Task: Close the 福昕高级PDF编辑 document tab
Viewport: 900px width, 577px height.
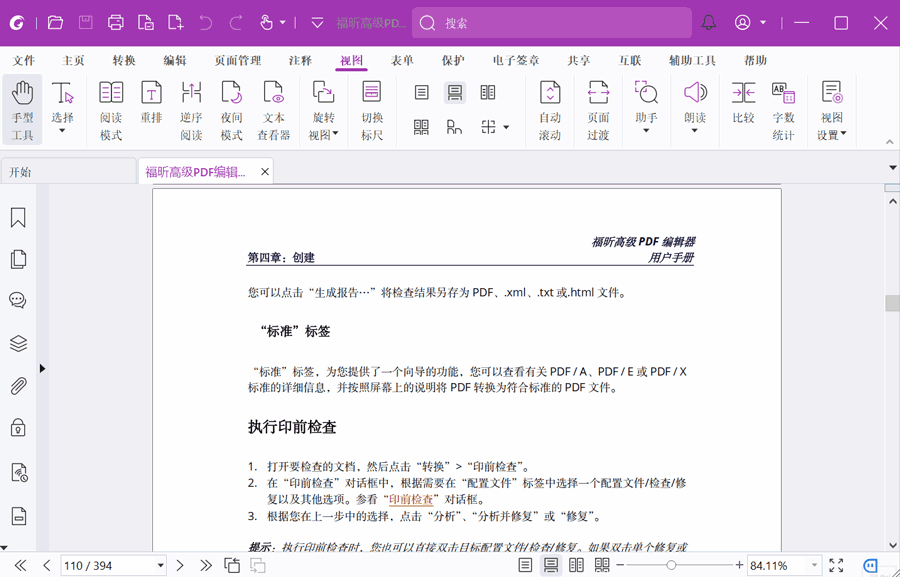Action: (x=265, y=172)
